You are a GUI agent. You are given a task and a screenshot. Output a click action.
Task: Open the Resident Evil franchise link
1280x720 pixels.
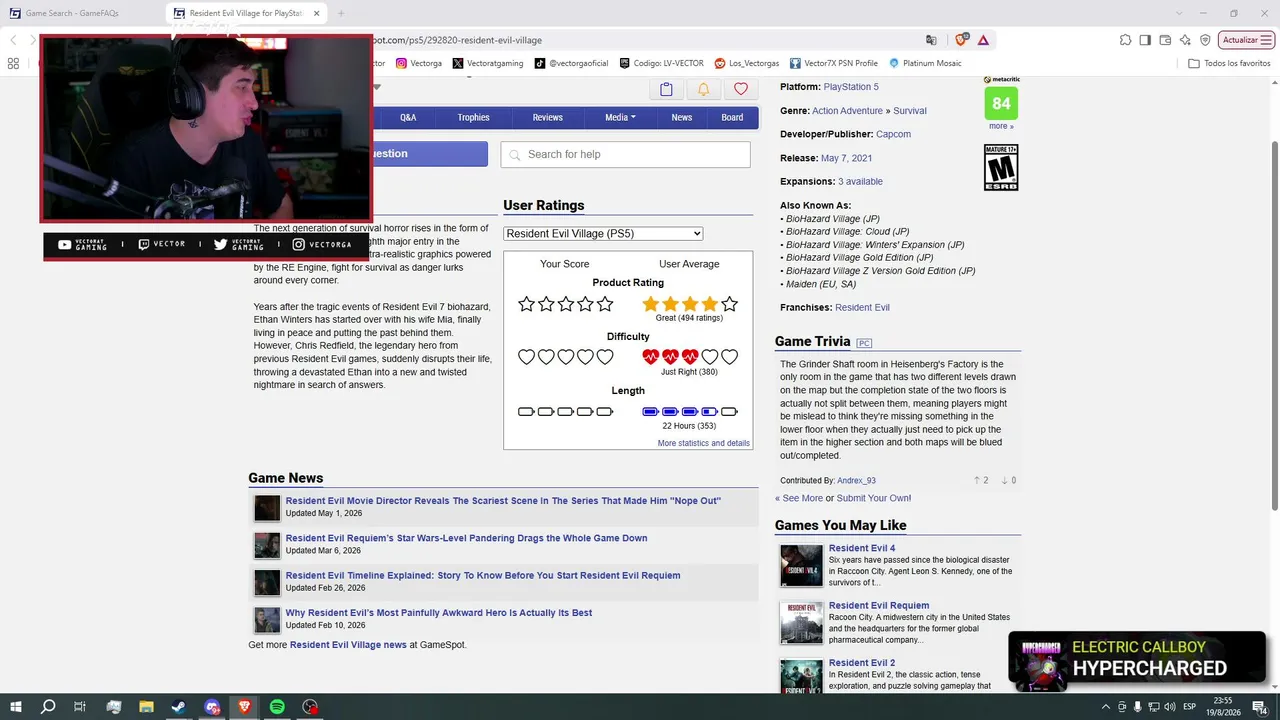[862, 308]
